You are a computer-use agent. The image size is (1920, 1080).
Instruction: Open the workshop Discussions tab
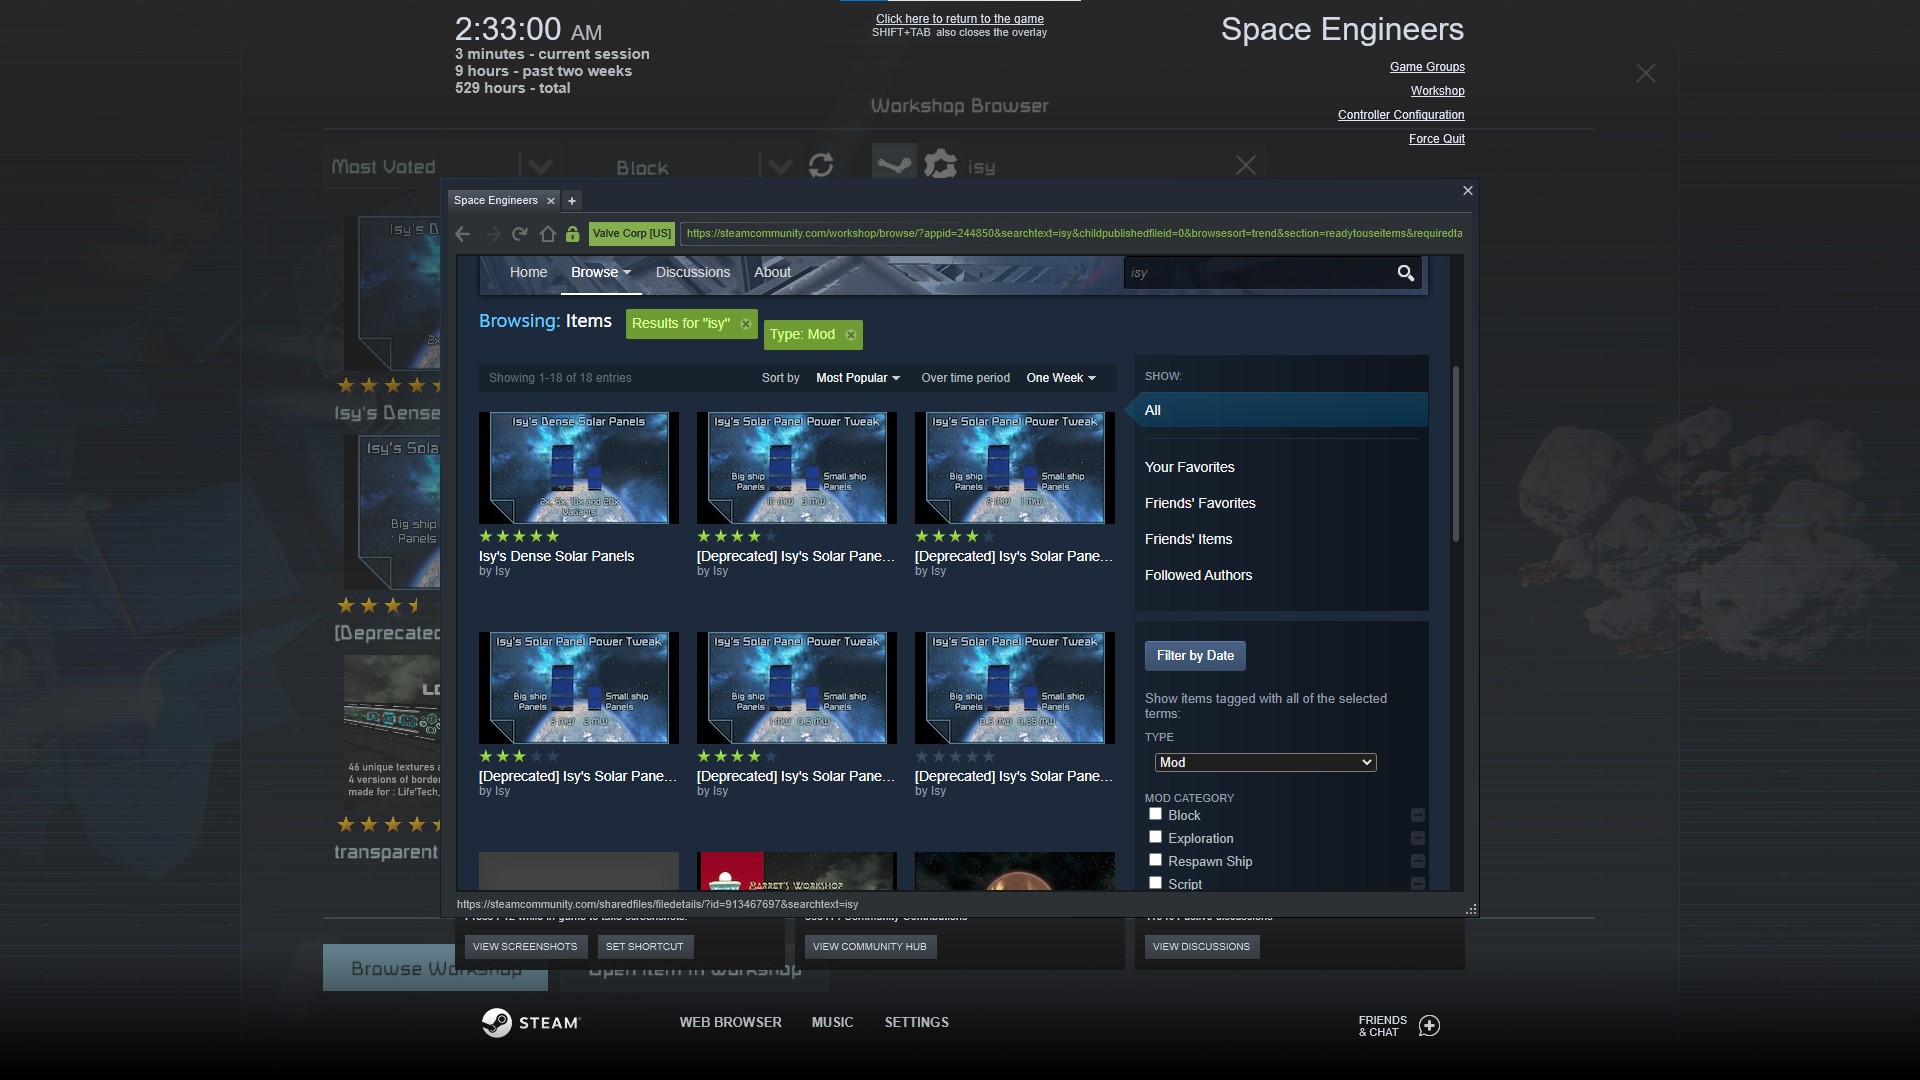[x=693, y=273]
